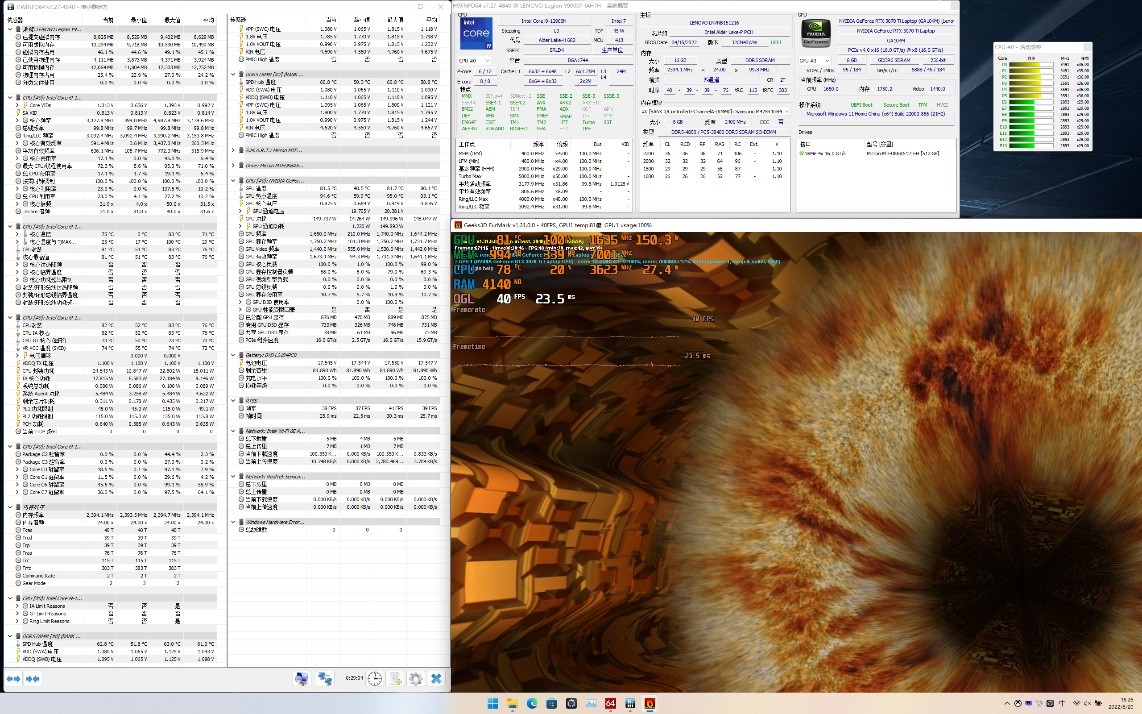
Task: Click the Micron NVMe drive entry
Action: (900, 152)
